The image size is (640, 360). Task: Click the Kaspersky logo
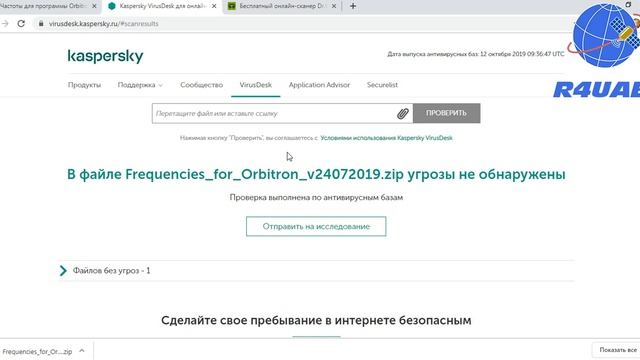click(105, 56)
